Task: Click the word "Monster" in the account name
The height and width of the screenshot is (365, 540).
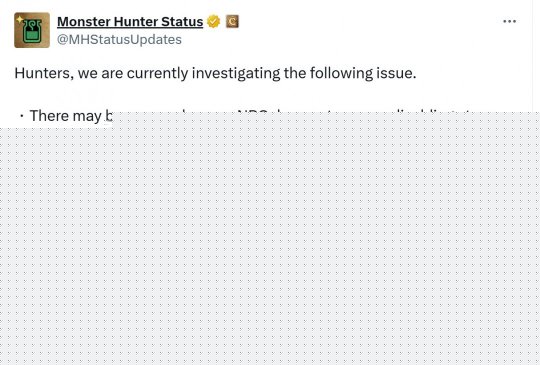Action: click(x=84, y=22)
